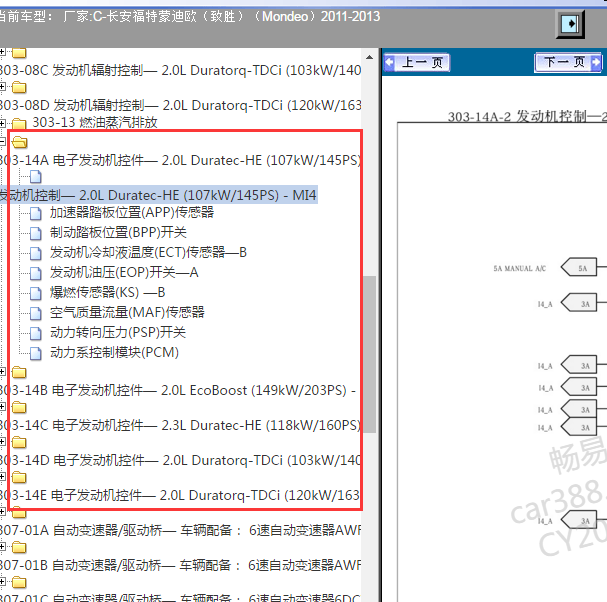Click the diagram title 303-14A-2 发动机控制

click(527, 116)
